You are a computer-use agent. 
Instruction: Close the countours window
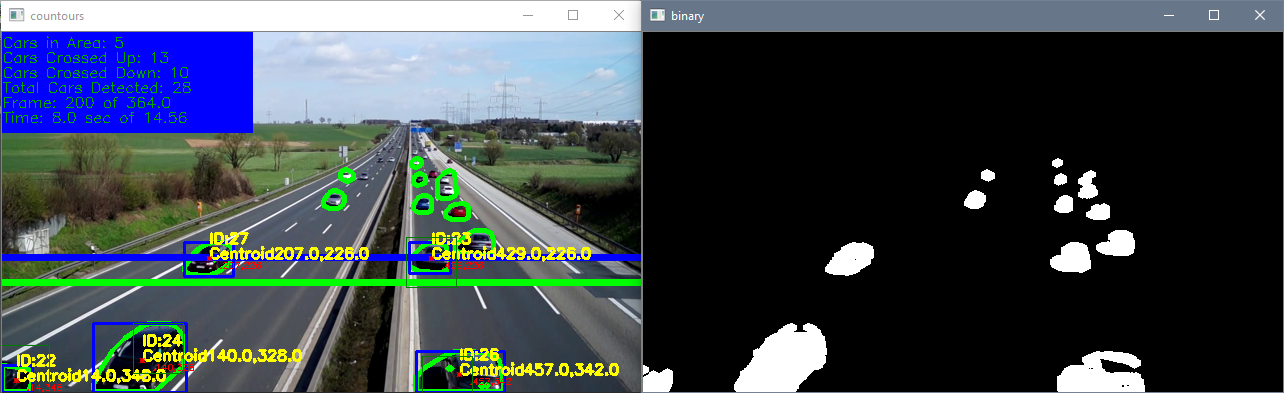point(619,16)
